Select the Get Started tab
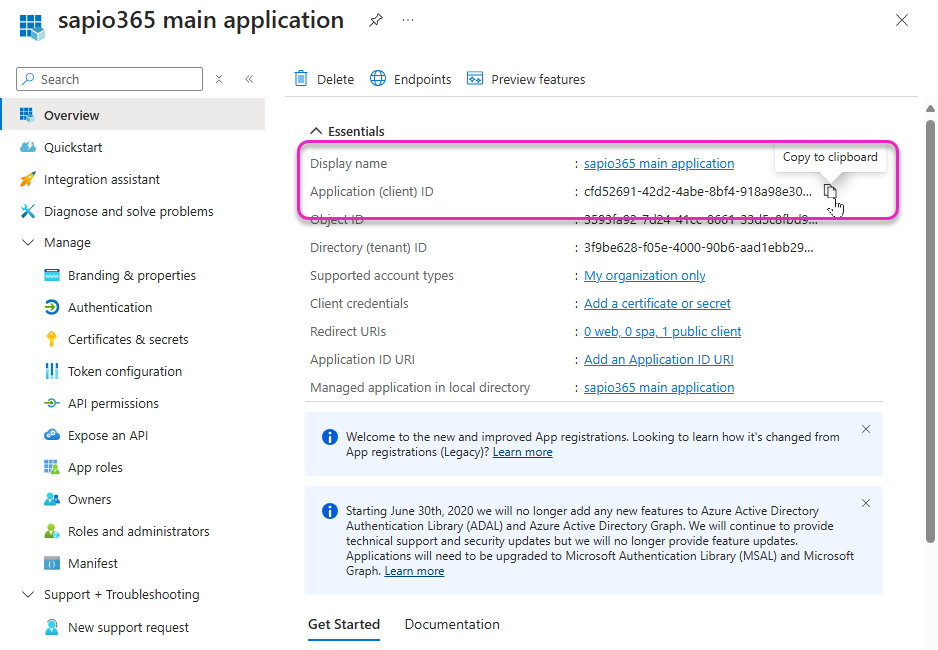The image size is (938, 650). (x=344, y=624)
